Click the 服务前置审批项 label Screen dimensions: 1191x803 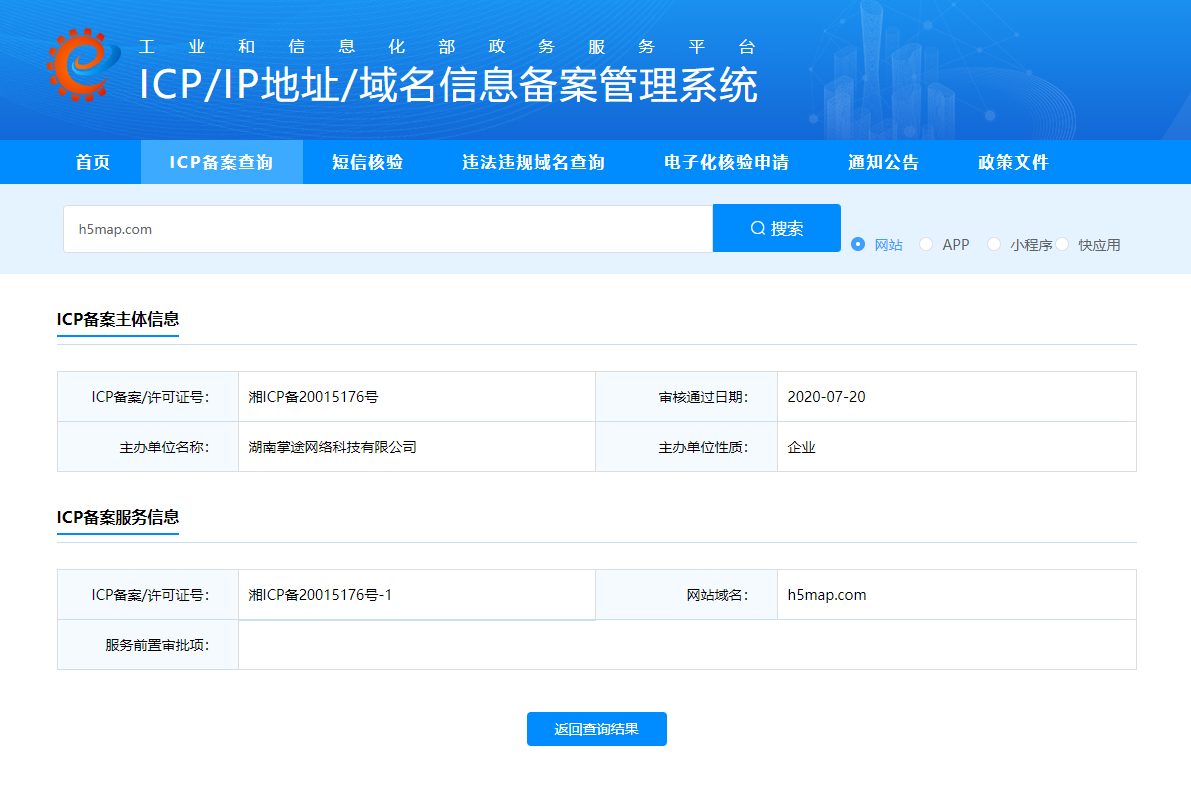(x=157, y=645)
